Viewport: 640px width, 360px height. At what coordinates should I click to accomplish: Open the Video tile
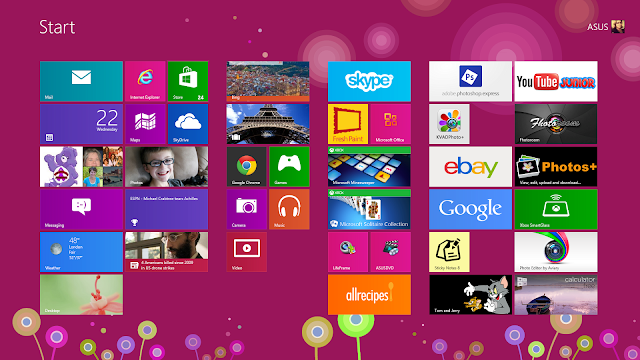point(247,252)
